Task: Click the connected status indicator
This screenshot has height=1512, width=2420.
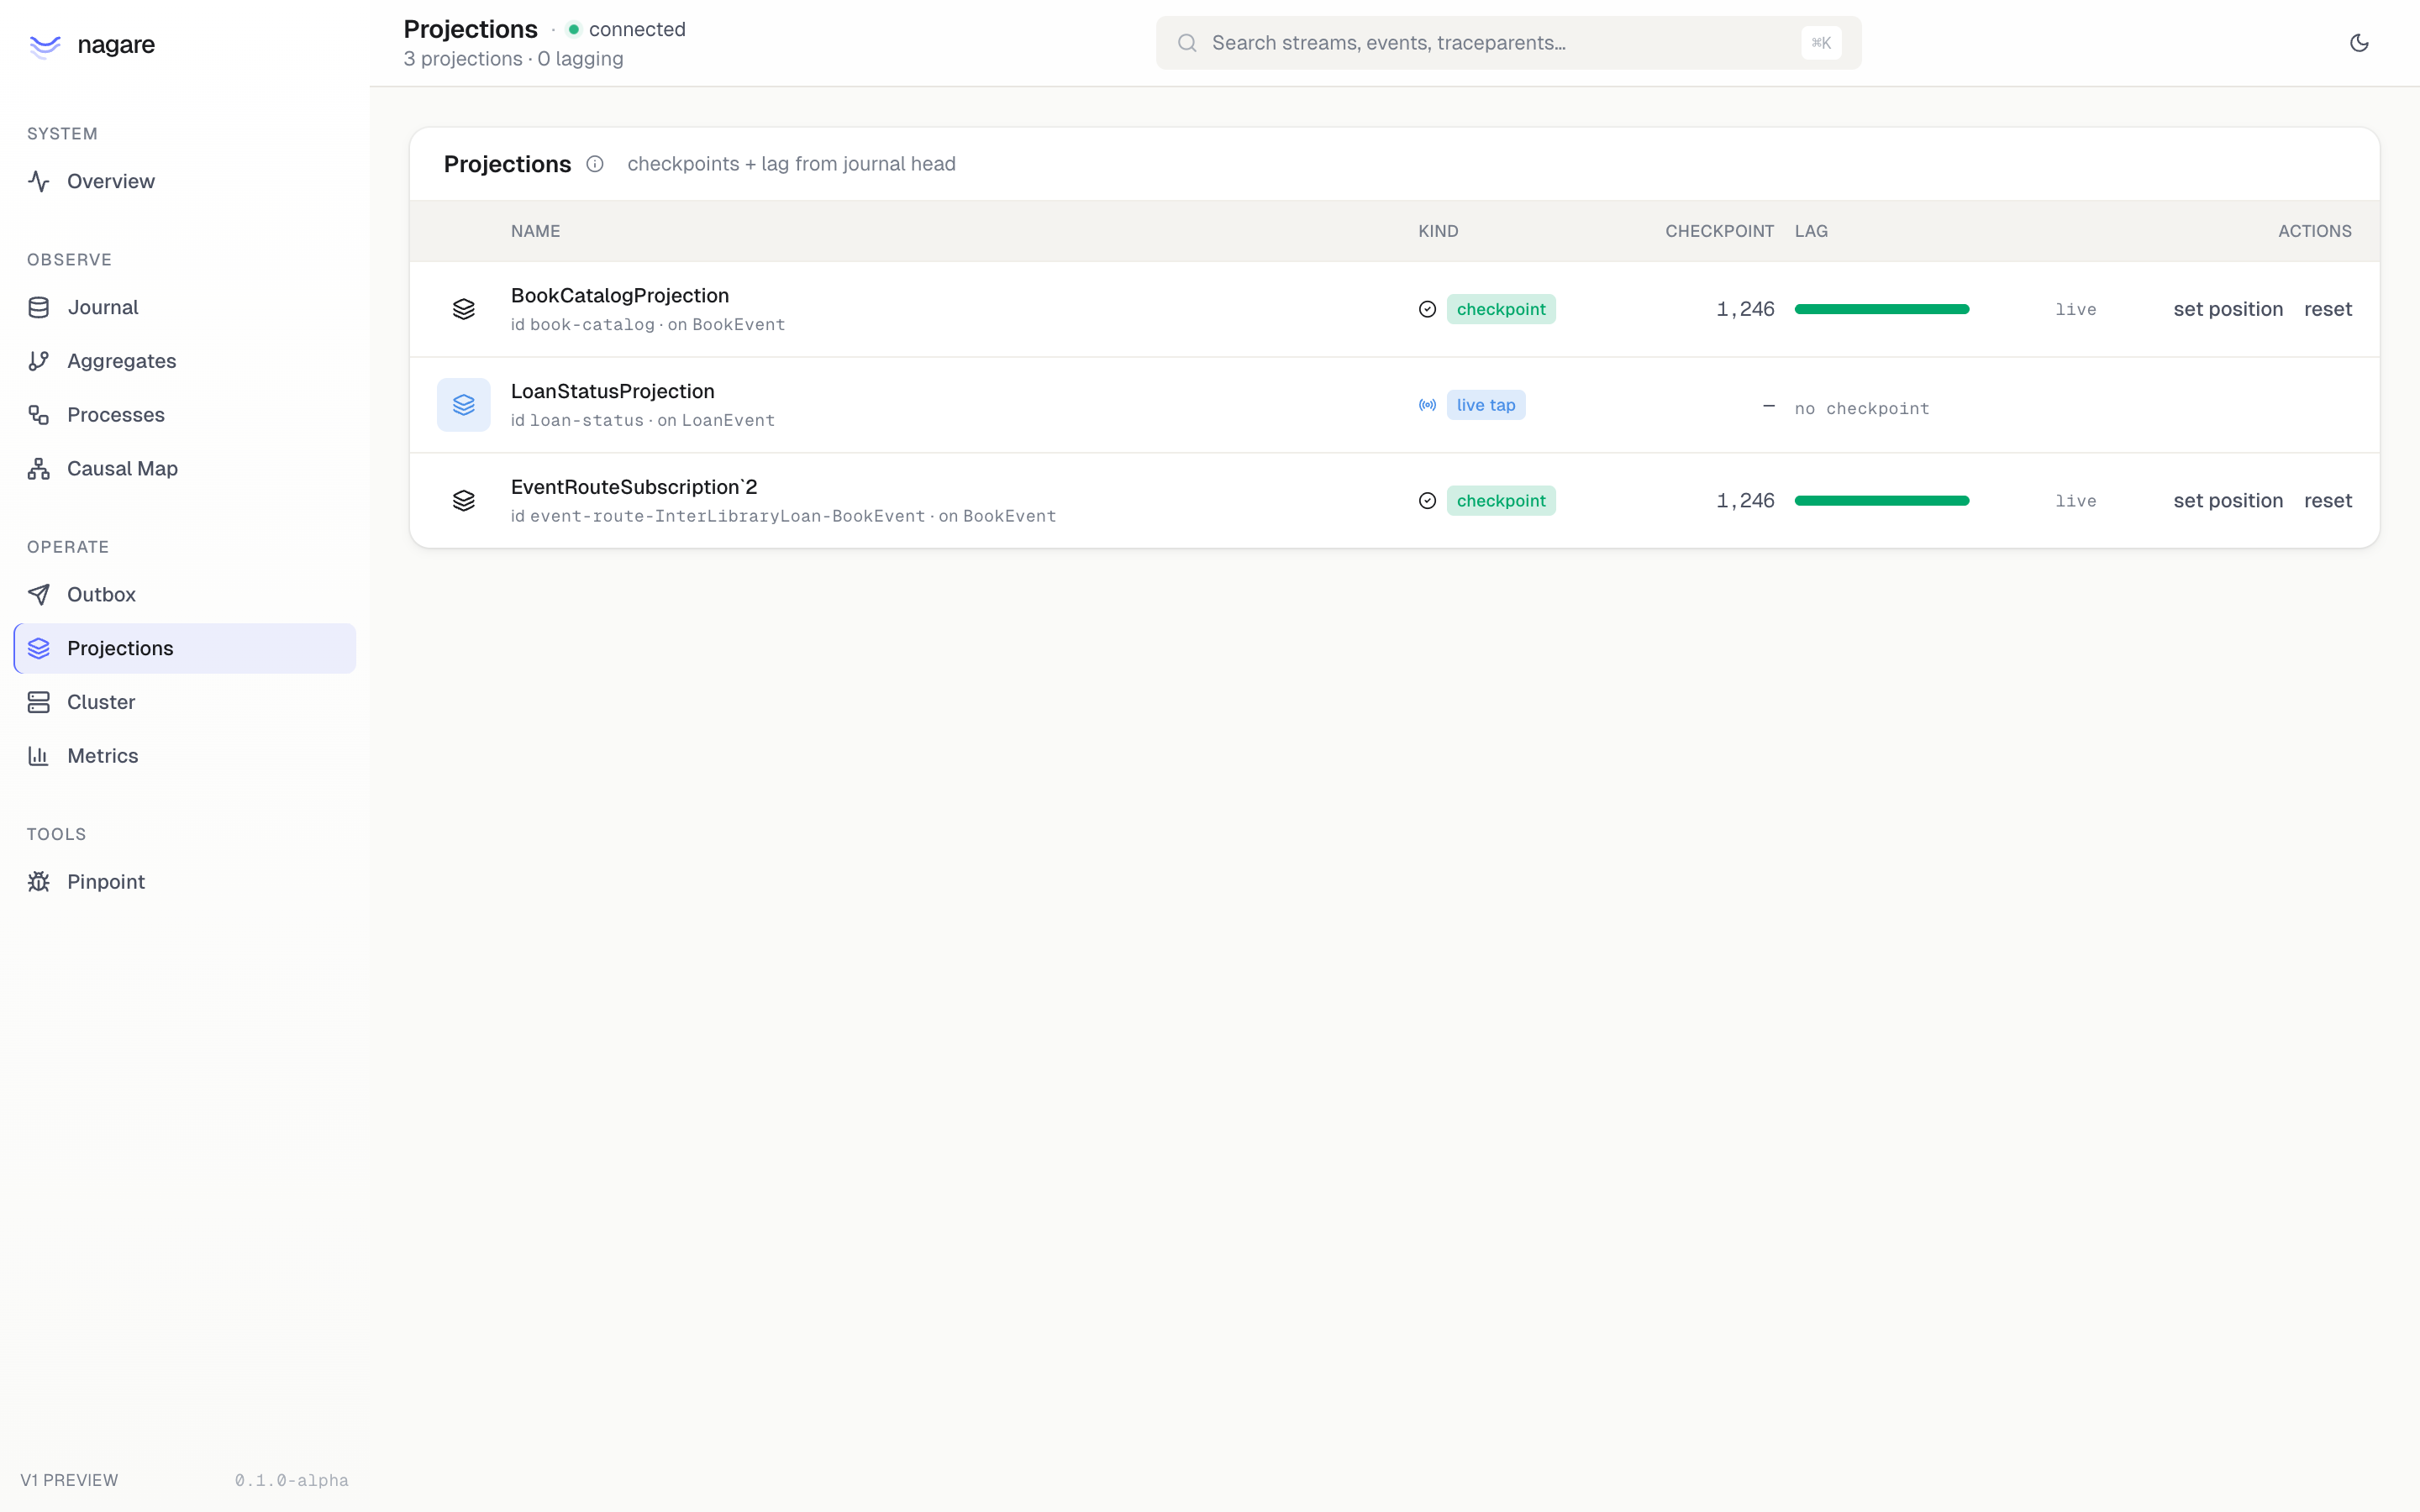Action: 627,29
